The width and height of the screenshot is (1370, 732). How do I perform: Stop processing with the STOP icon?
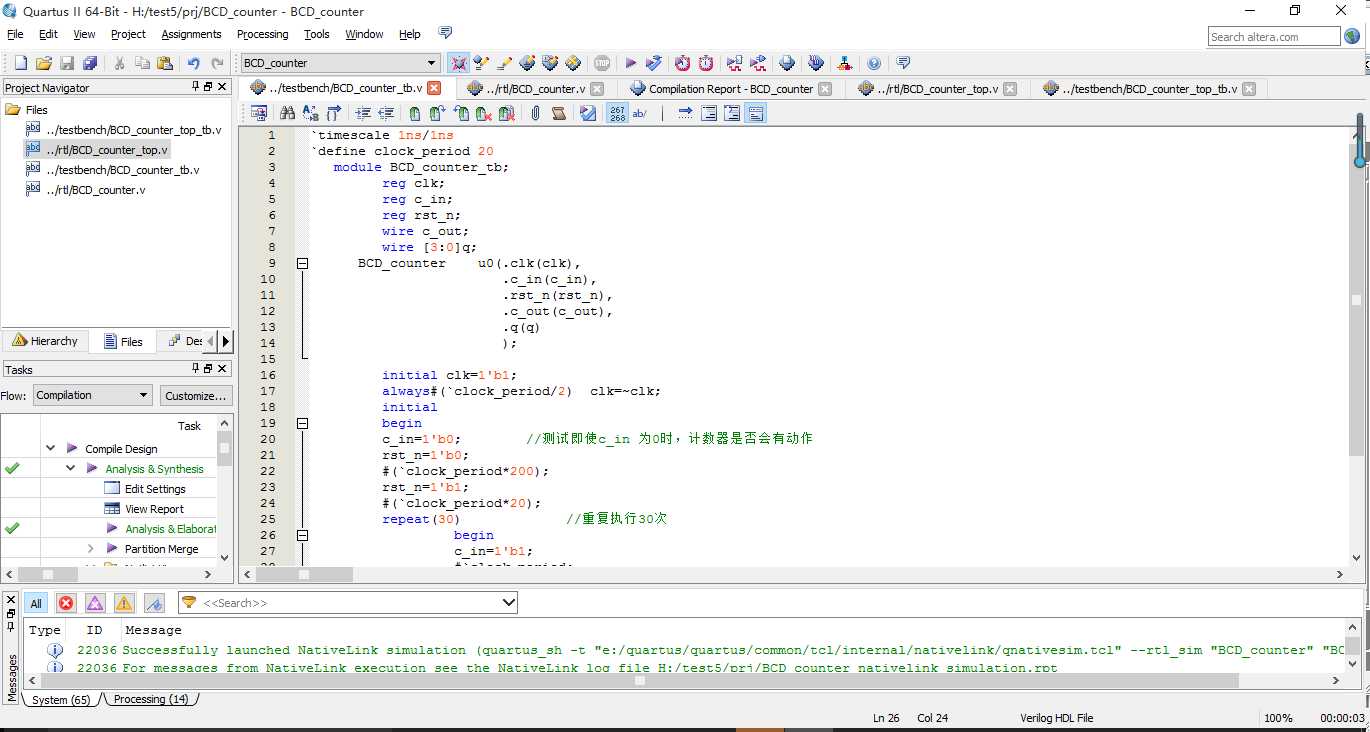pos(601,63)
